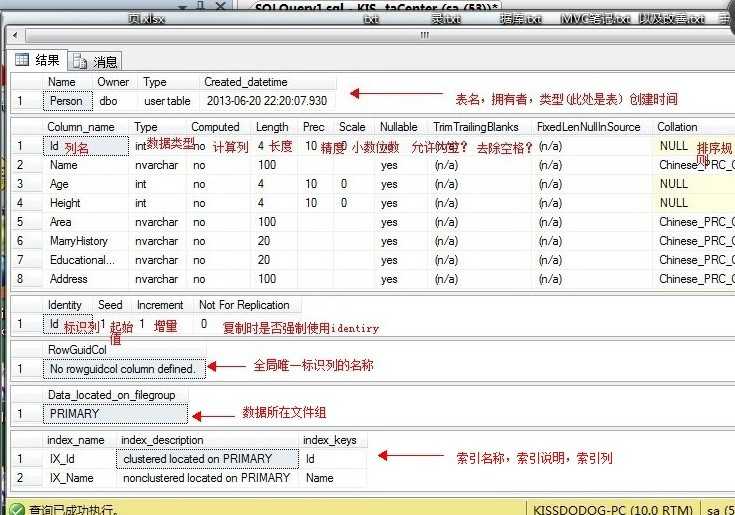Select the MarryHistory cell
The width and height of the screenshot is (735, 515).
click(x=86, y=241)
